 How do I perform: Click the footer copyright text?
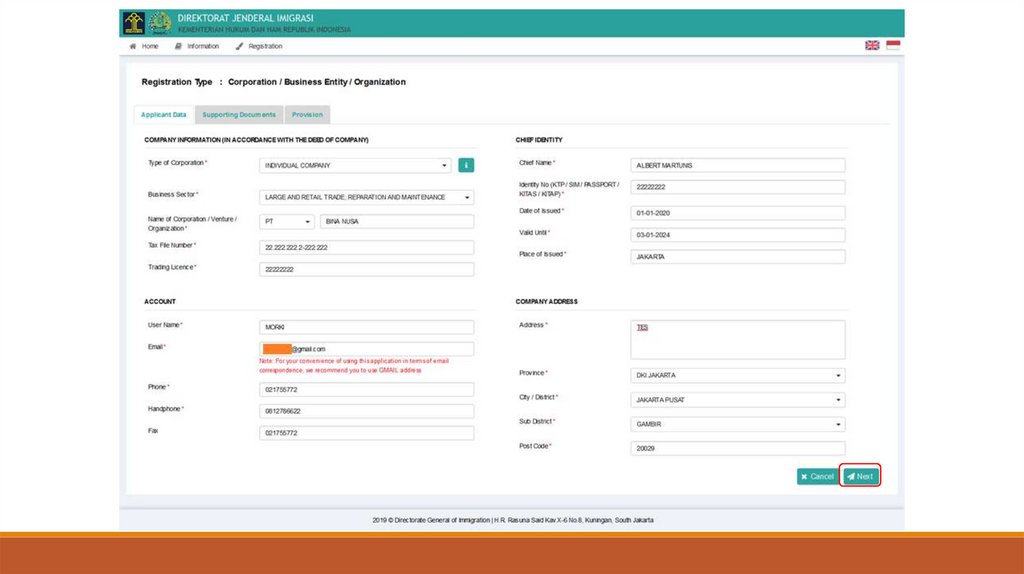click(x=513, y=520)
